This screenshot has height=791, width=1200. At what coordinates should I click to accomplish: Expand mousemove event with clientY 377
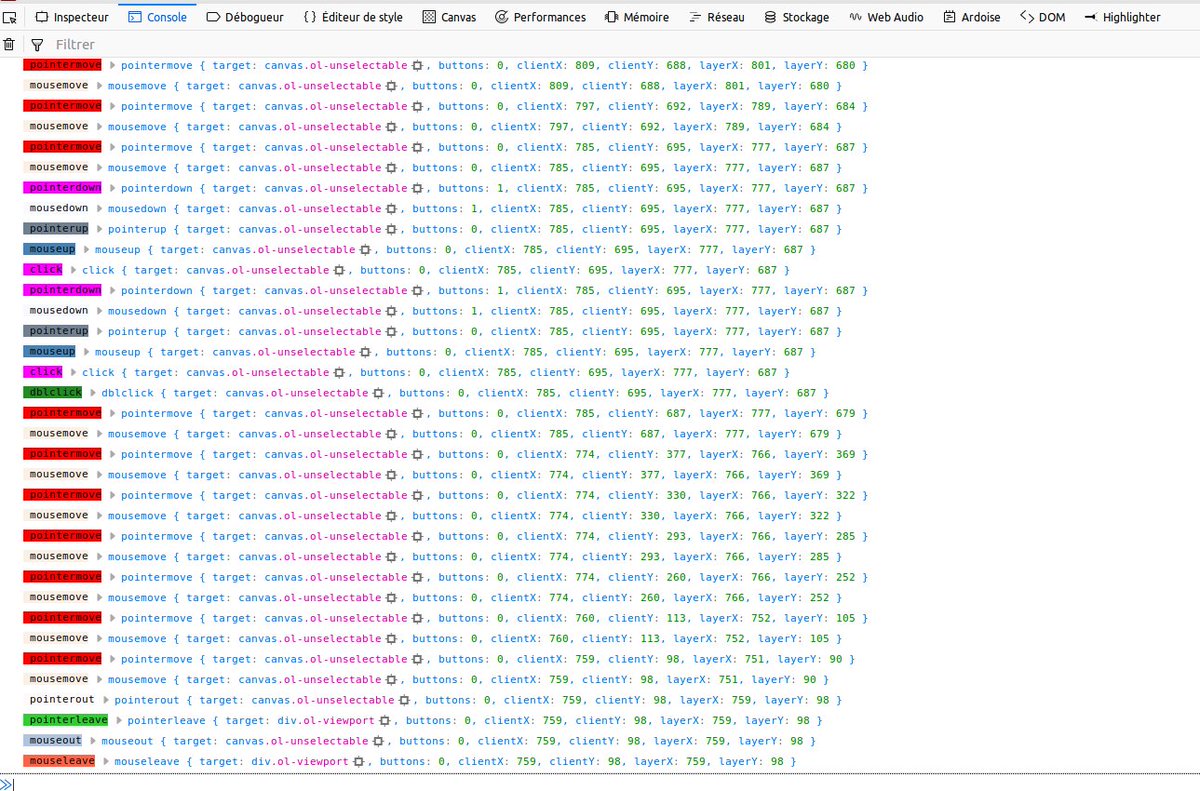point(99,475)
